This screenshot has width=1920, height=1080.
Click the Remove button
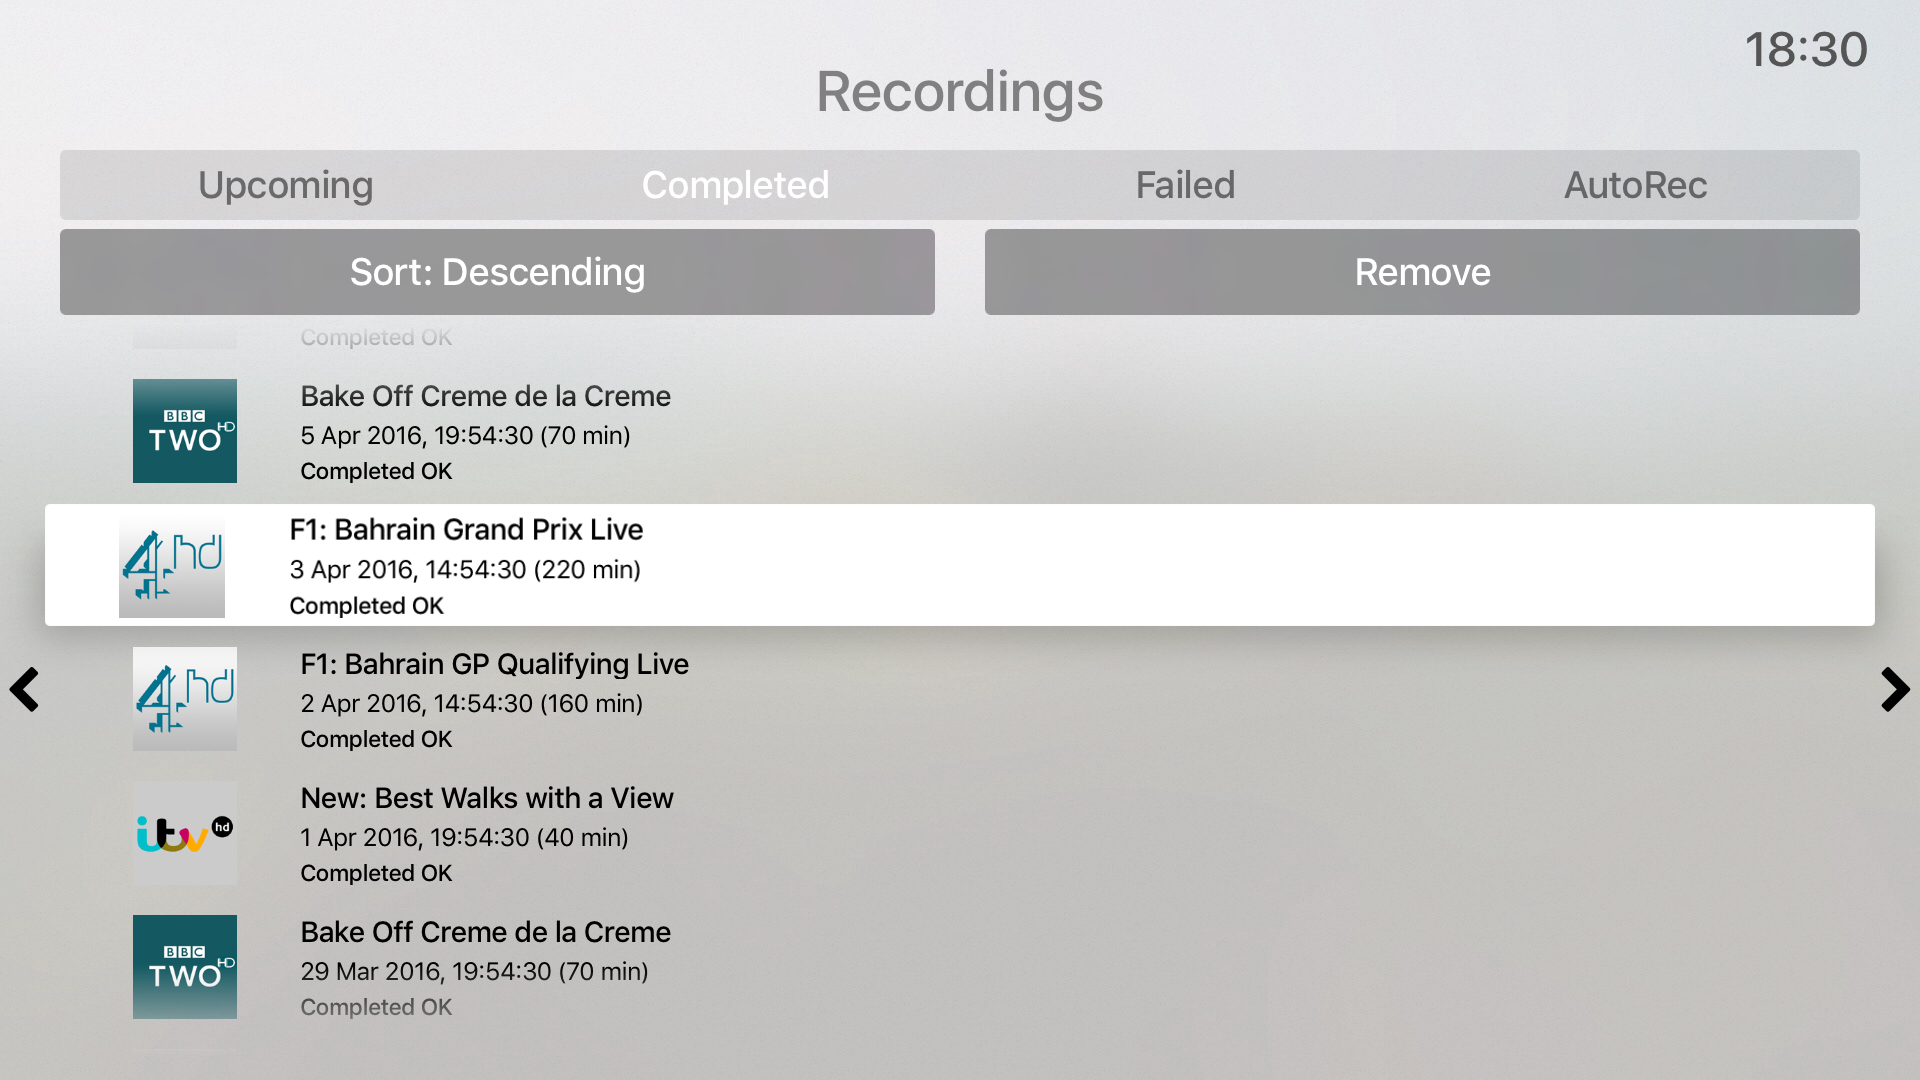click(x=1422, y=272)
